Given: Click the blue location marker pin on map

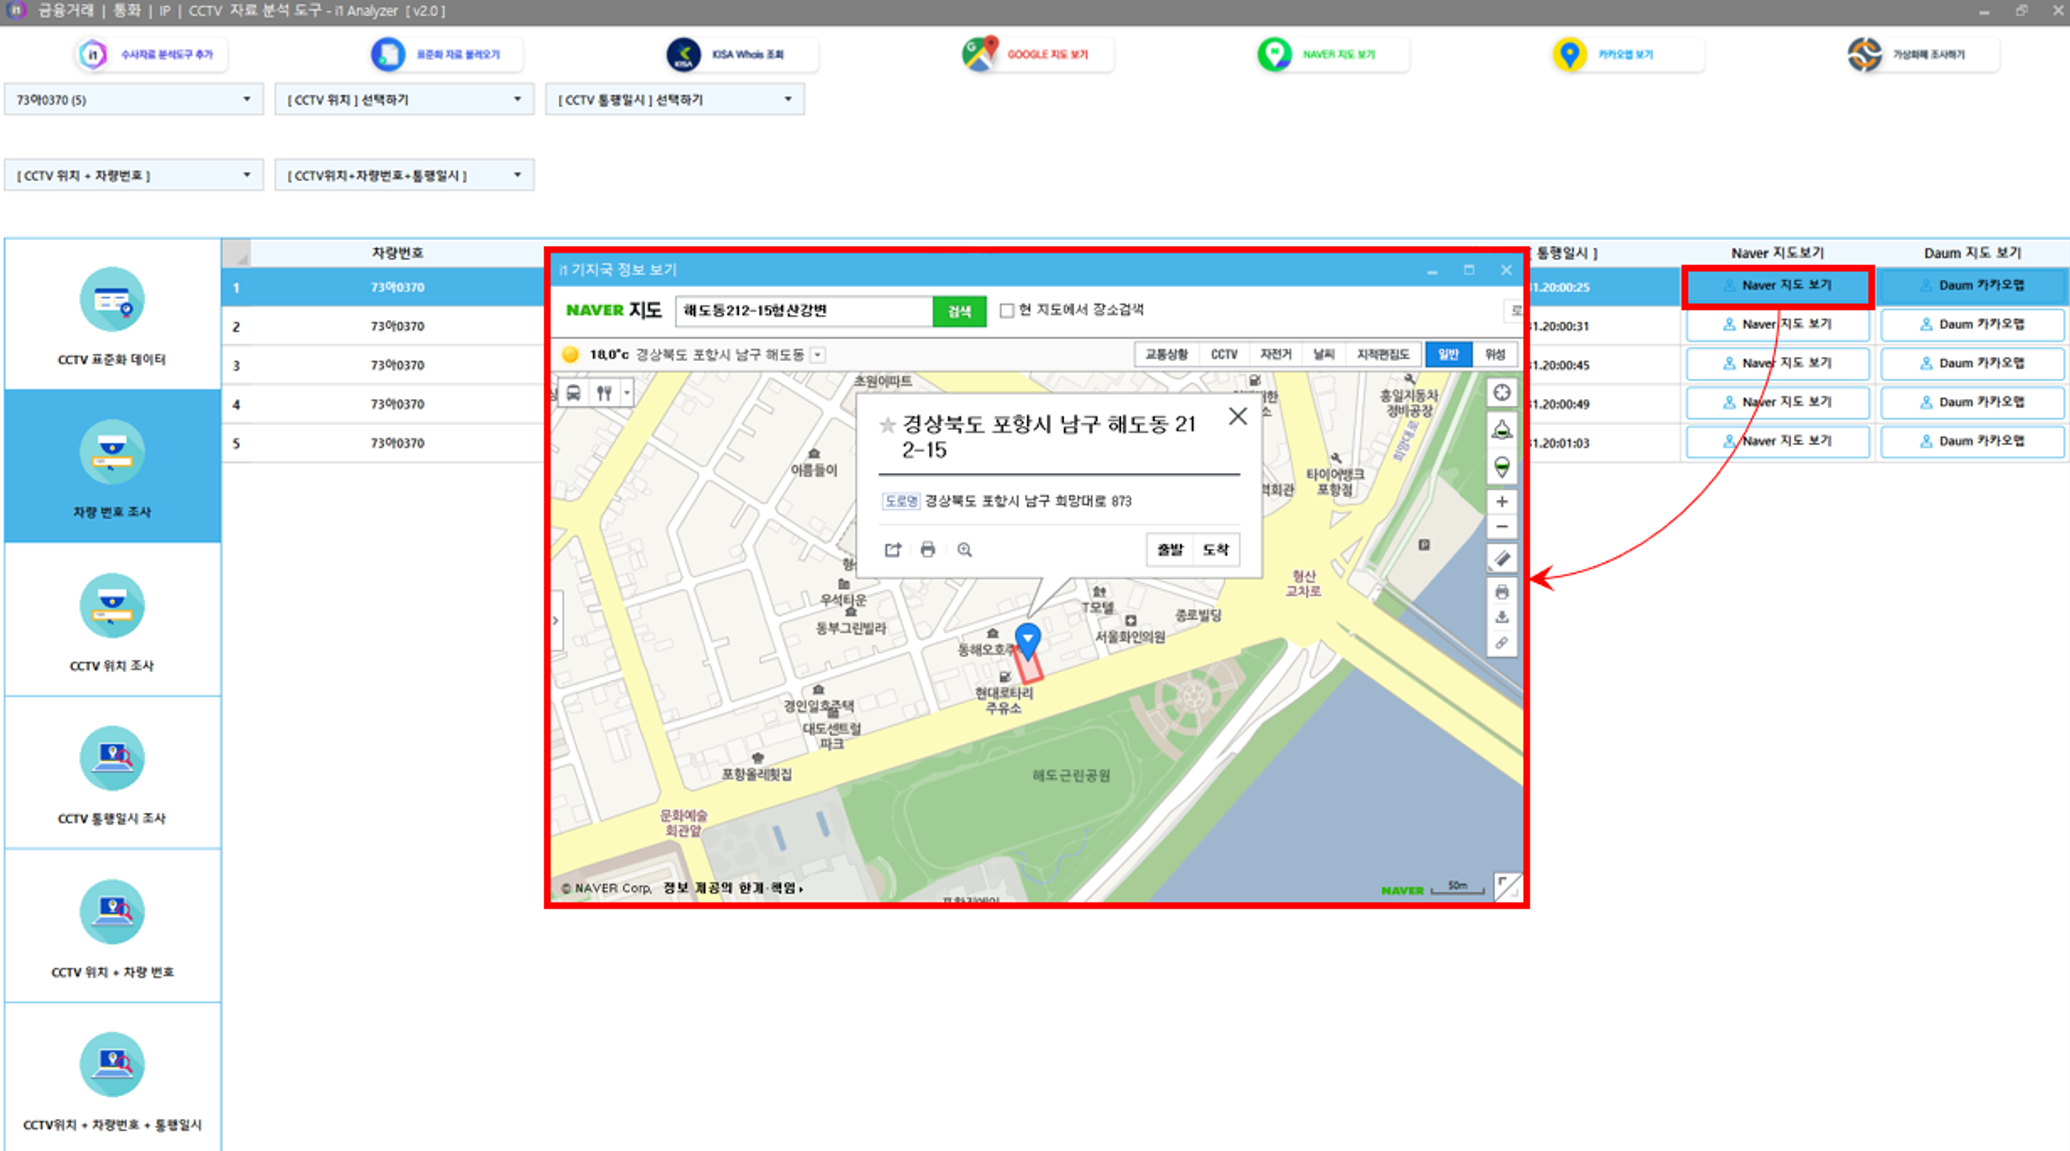Looking at the screenshot, I should pos(1027,639).
